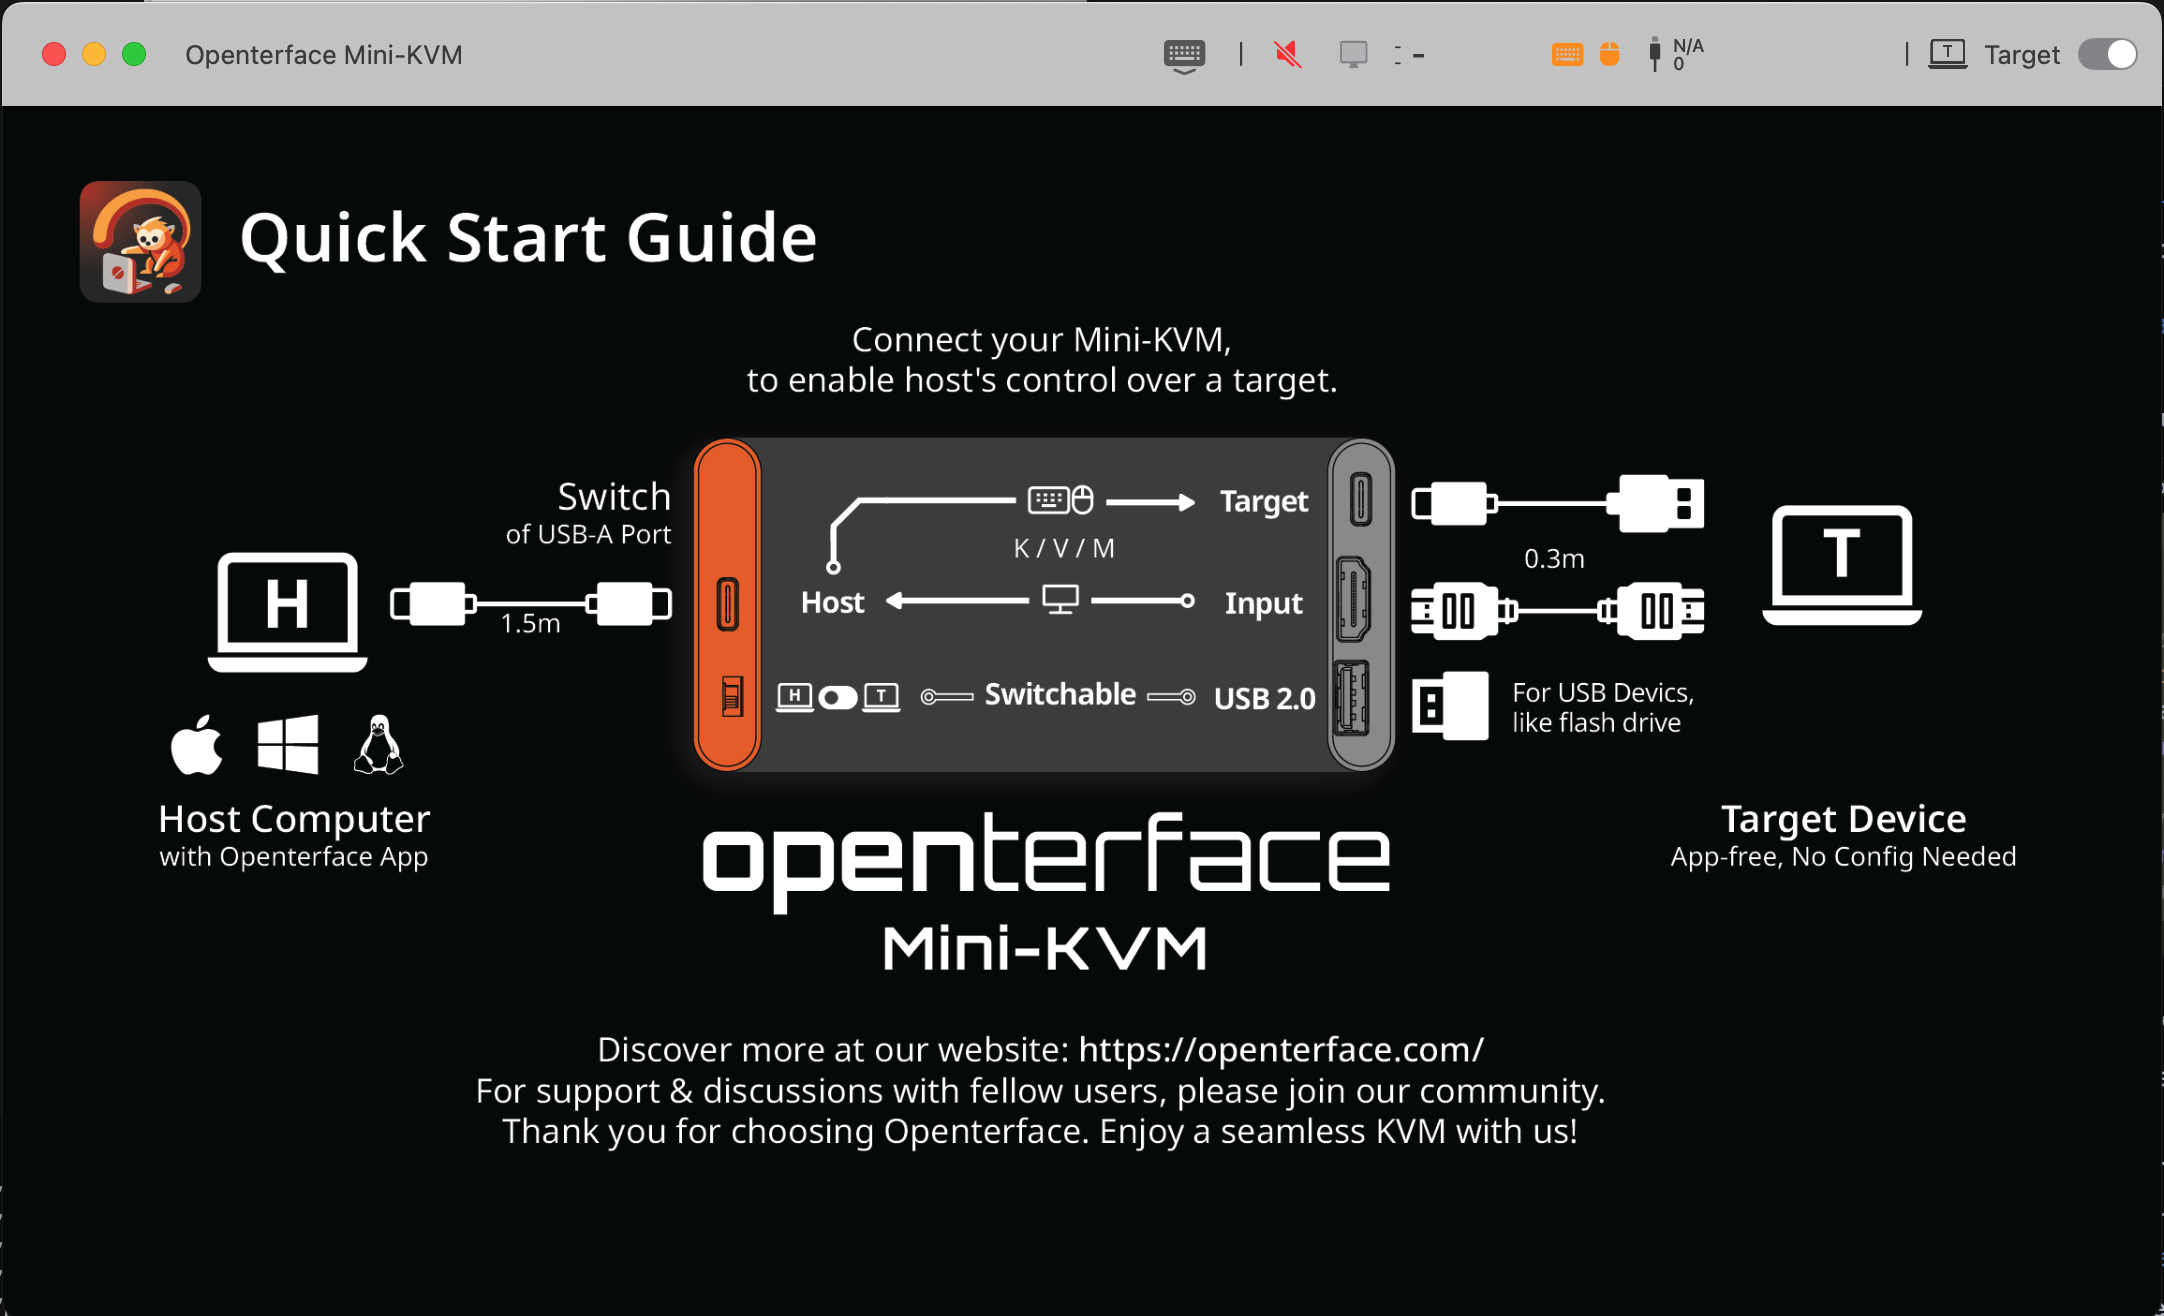Click the resolution dashes indicator in toolbar
Image resolution: width=2164 pixels, height=1316 pixels.
tap(1409, 55)
